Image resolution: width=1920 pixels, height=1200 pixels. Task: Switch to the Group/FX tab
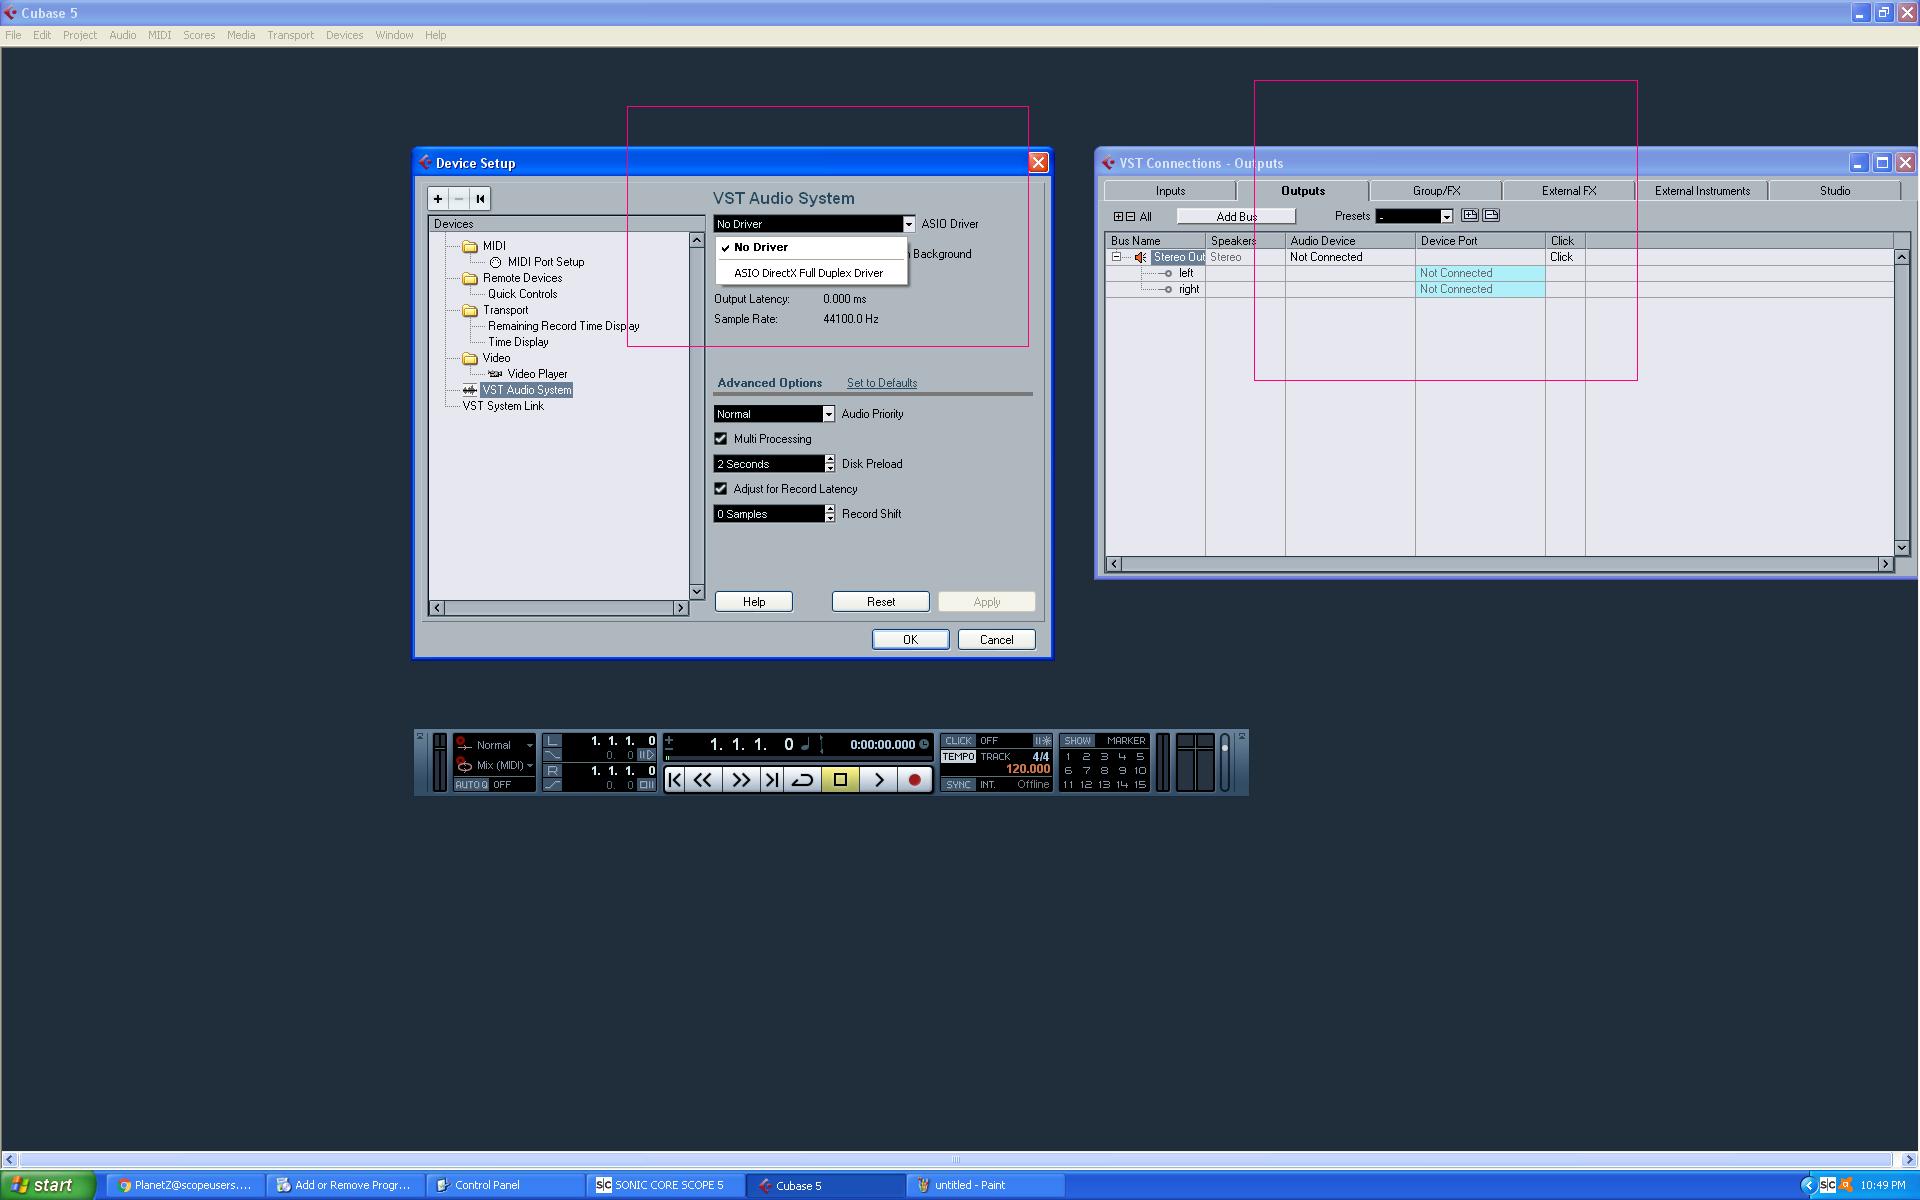click(1436, 191)
